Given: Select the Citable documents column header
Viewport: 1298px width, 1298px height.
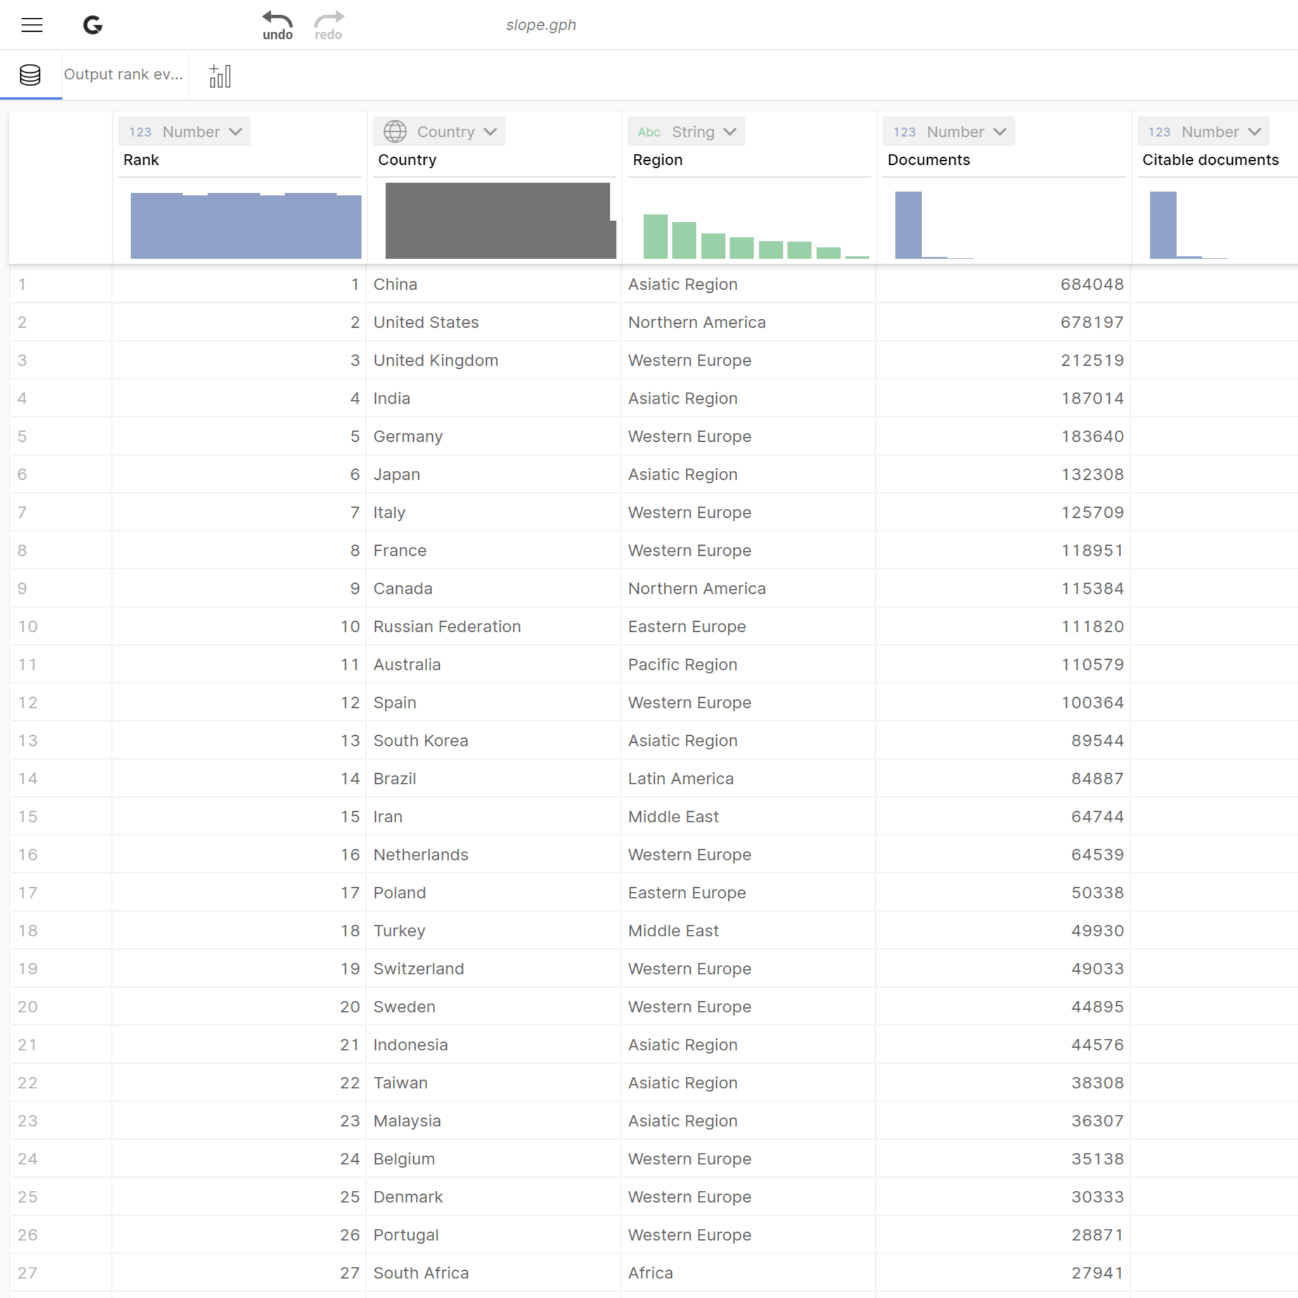Looking at the screenshot, I should coord(1211,160).
